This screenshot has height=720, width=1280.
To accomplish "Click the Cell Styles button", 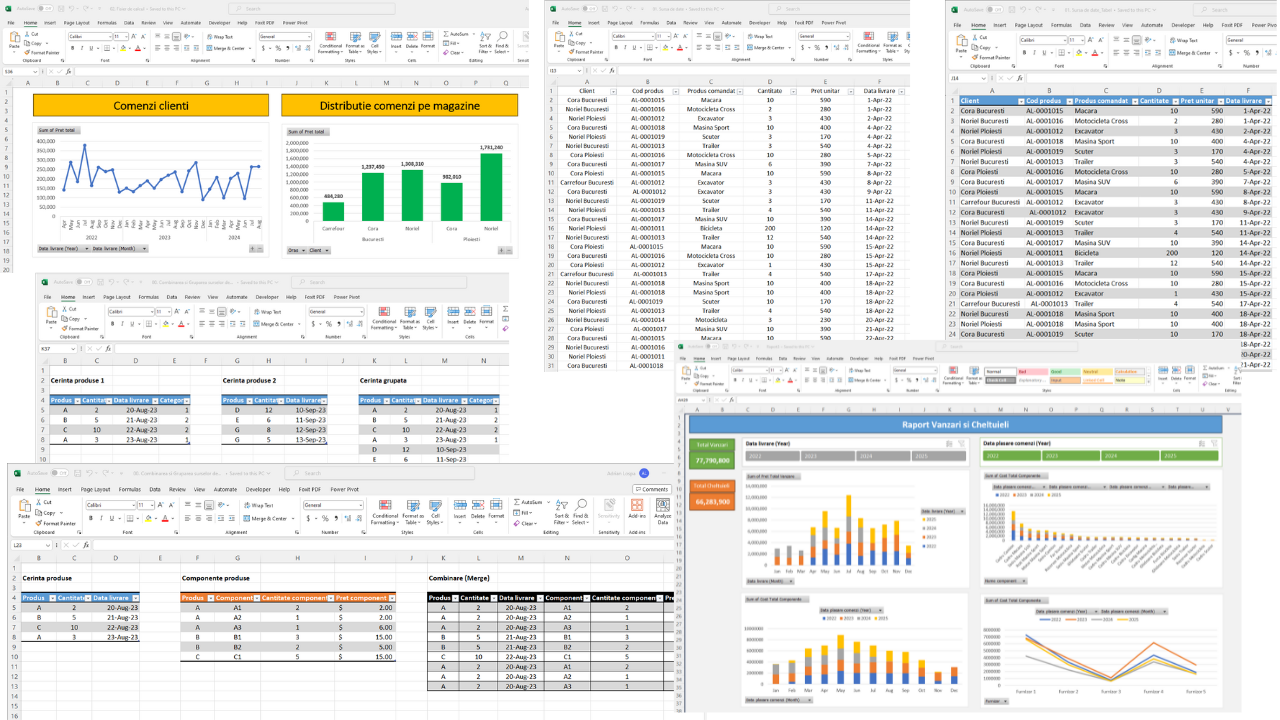I will [x=435, y=513].
